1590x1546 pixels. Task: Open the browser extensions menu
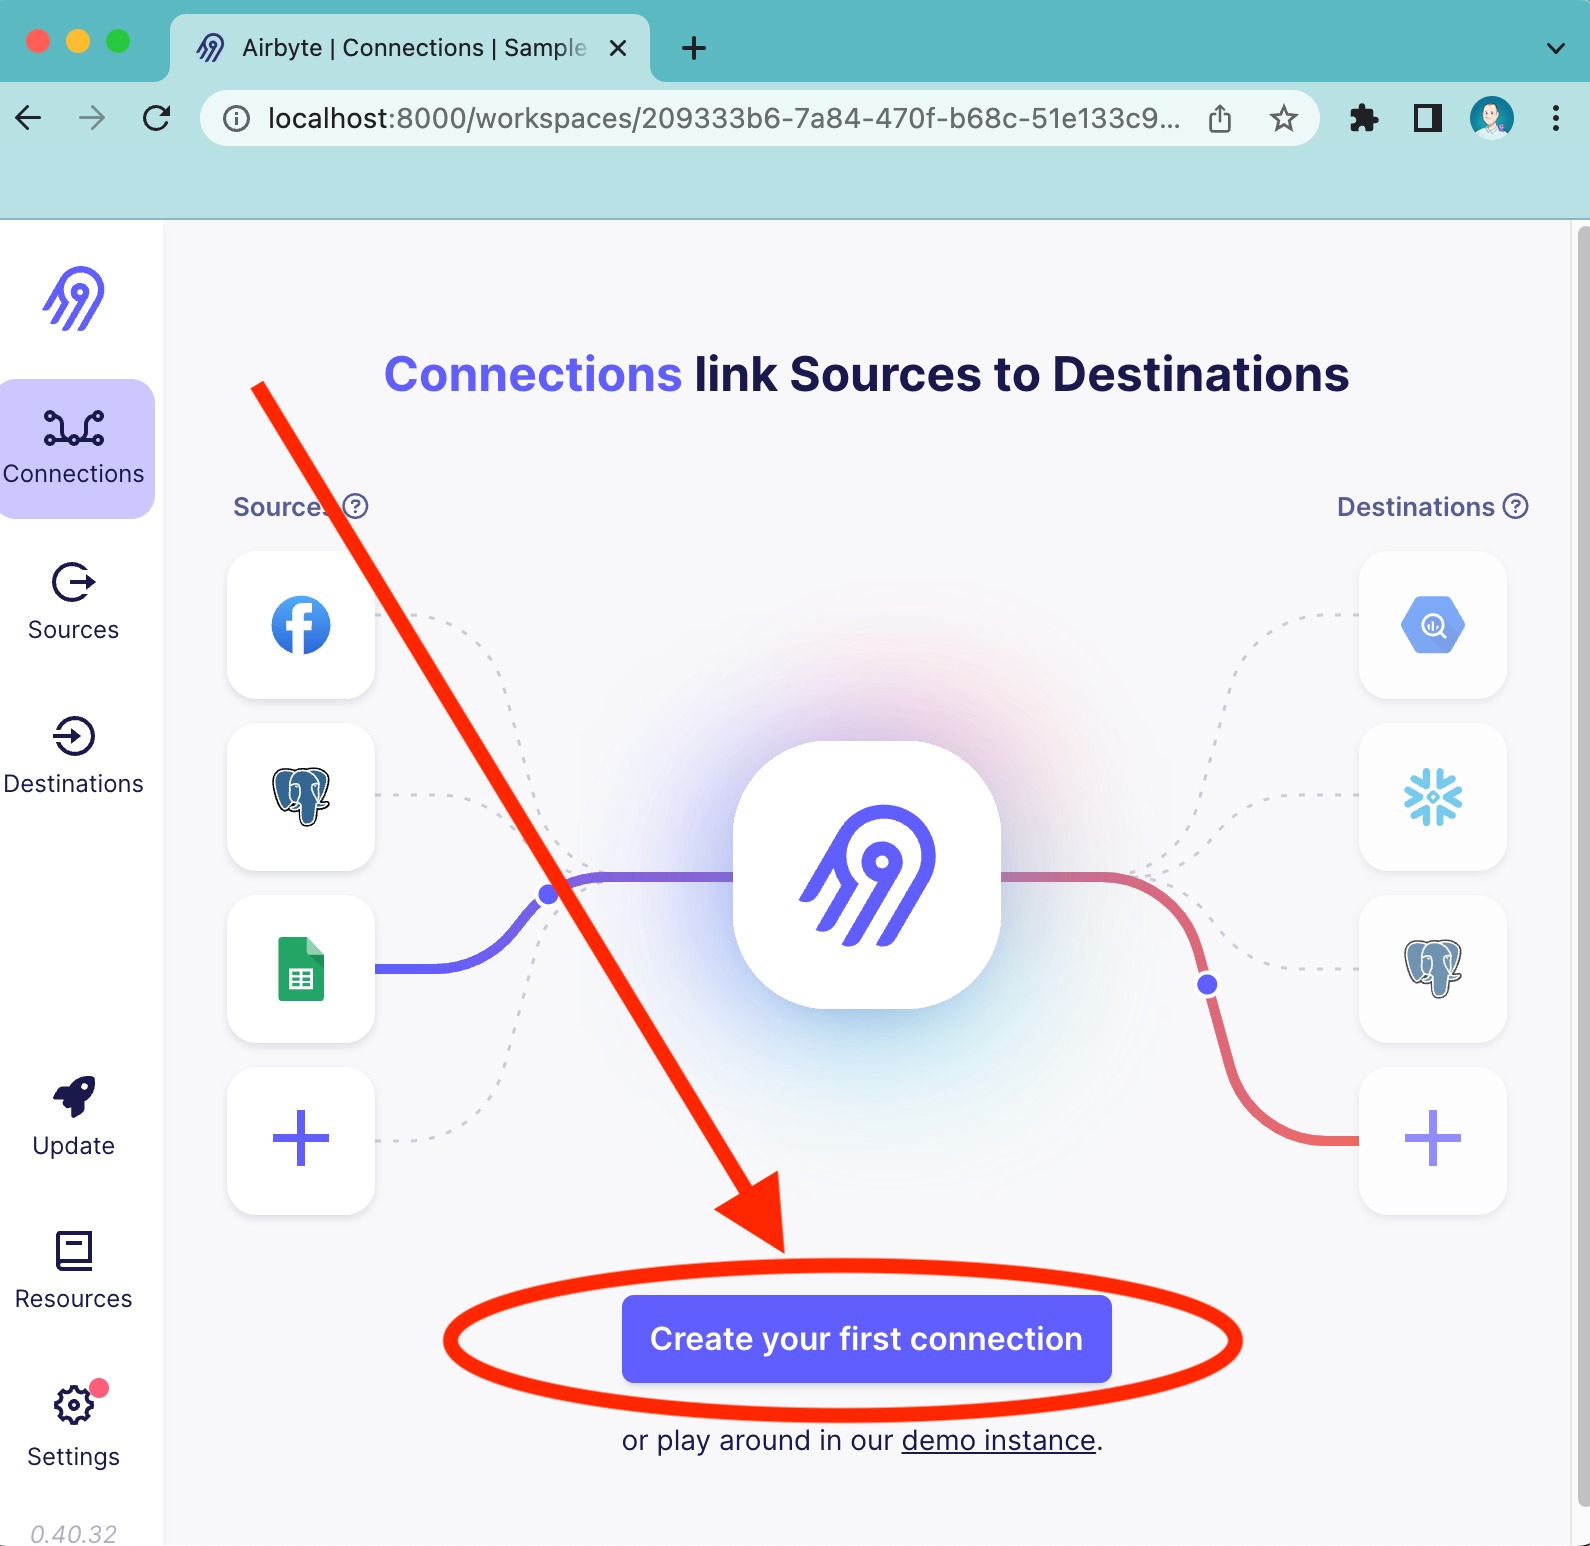point(1364,118)
